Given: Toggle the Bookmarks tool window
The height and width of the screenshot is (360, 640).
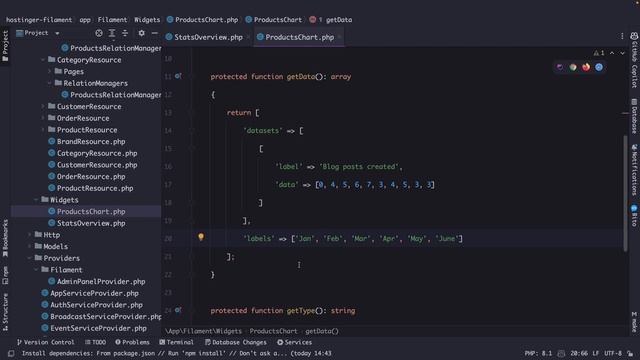Looking at the screenshot, I should click(5, 238).
